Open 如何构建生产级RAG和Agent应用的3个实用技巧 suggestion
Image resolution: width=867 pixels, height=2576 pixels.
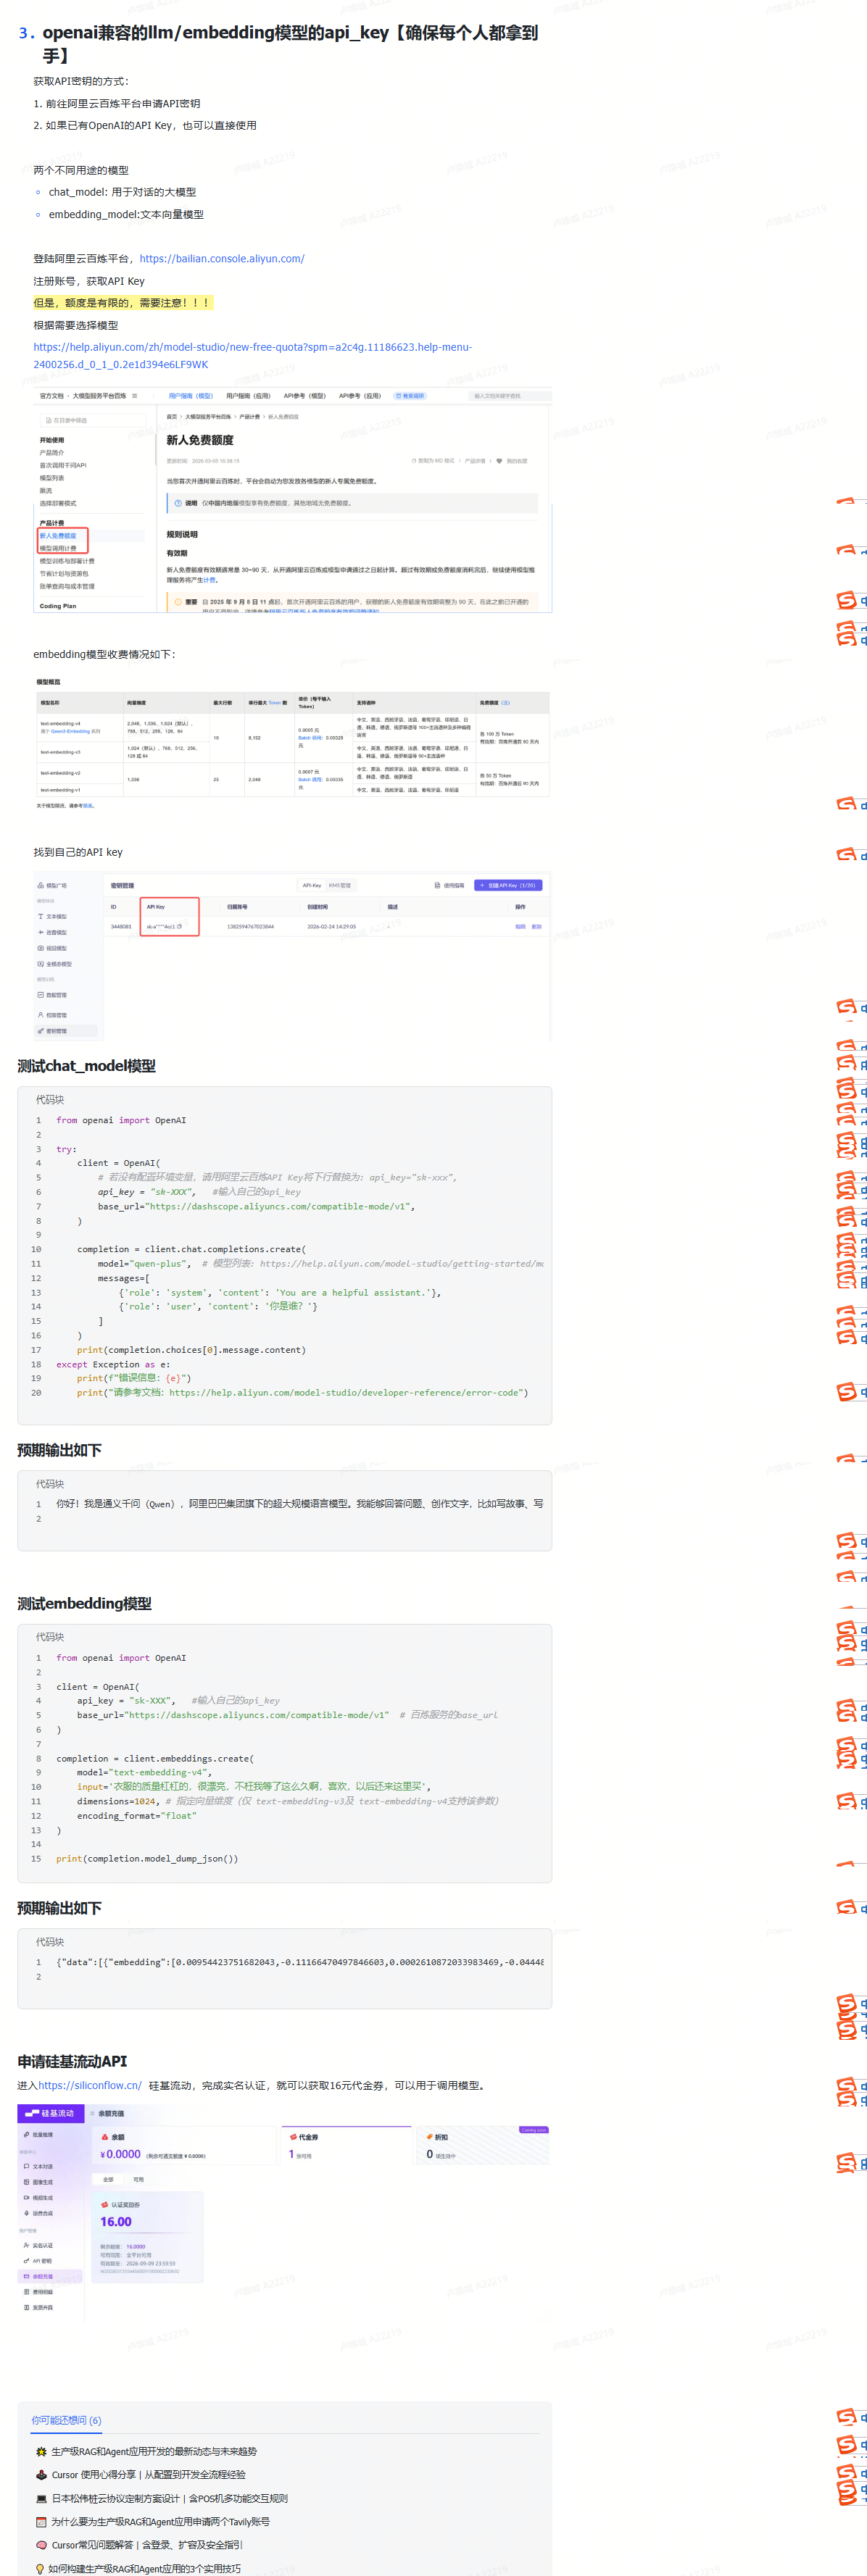coord(144,2568)
